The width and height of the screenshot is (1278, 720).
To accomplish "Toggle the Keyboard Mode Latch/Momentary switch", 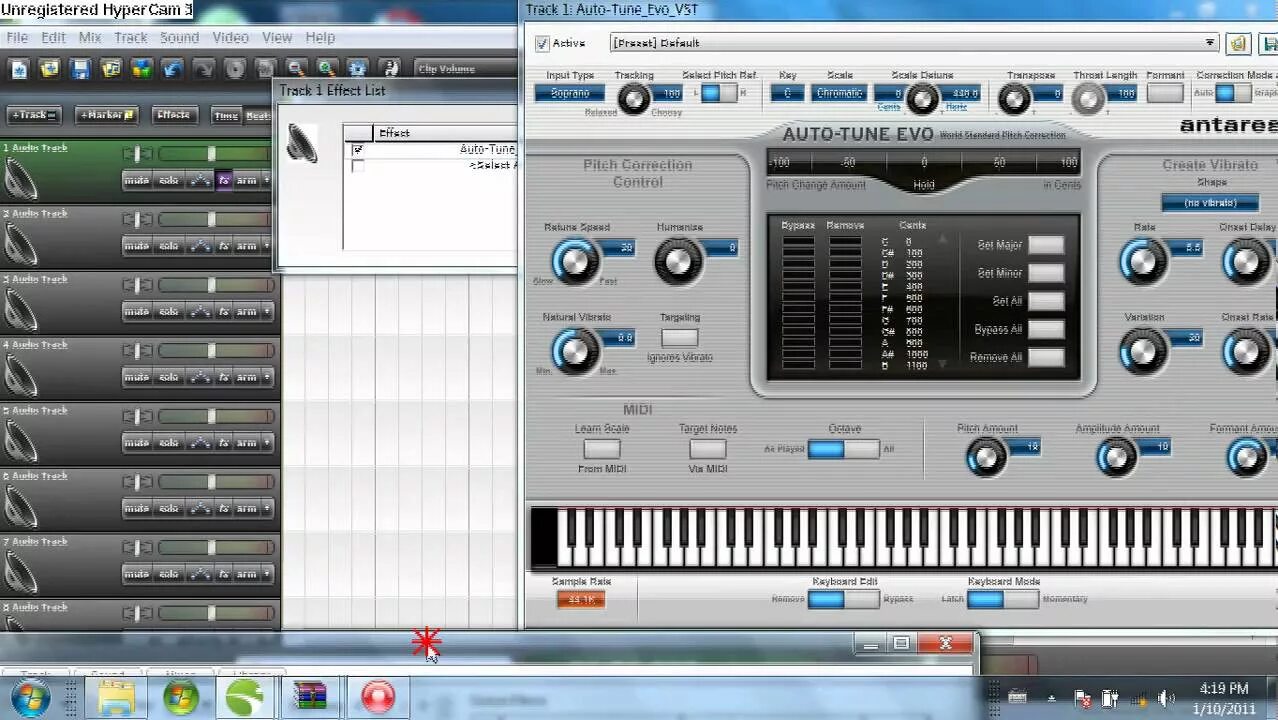I will coord(1003,599).
